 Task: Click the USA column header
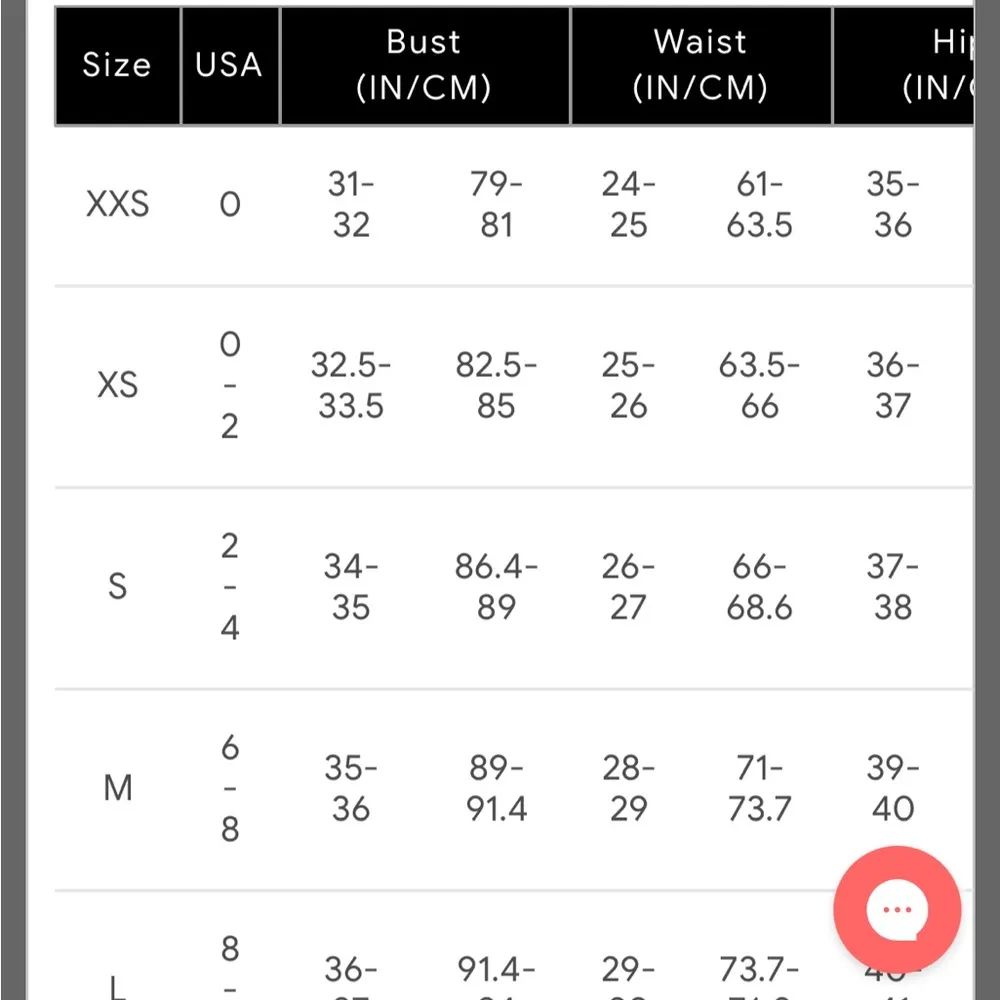(229, 65)
